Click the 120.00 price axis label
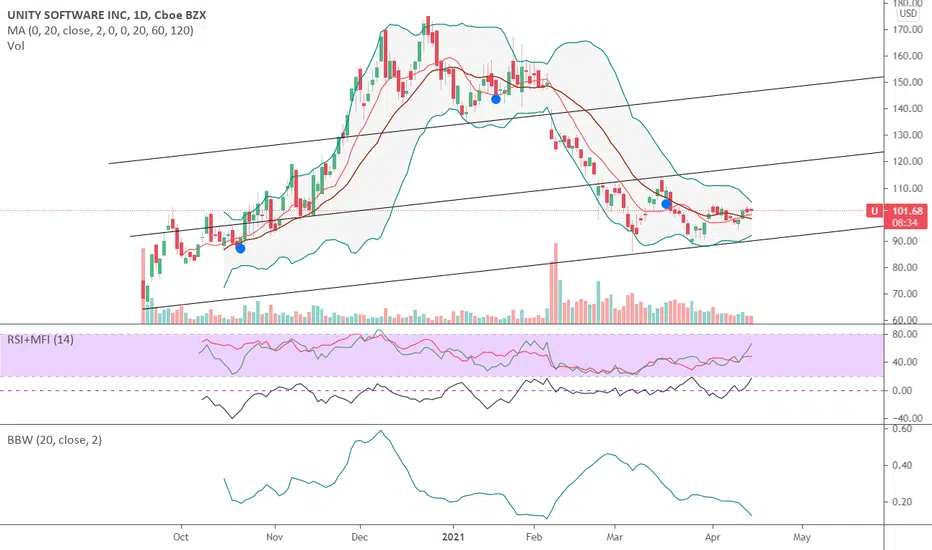Image resolution: width=932 pixels, height=550 pixels. (x=907, y=162)
